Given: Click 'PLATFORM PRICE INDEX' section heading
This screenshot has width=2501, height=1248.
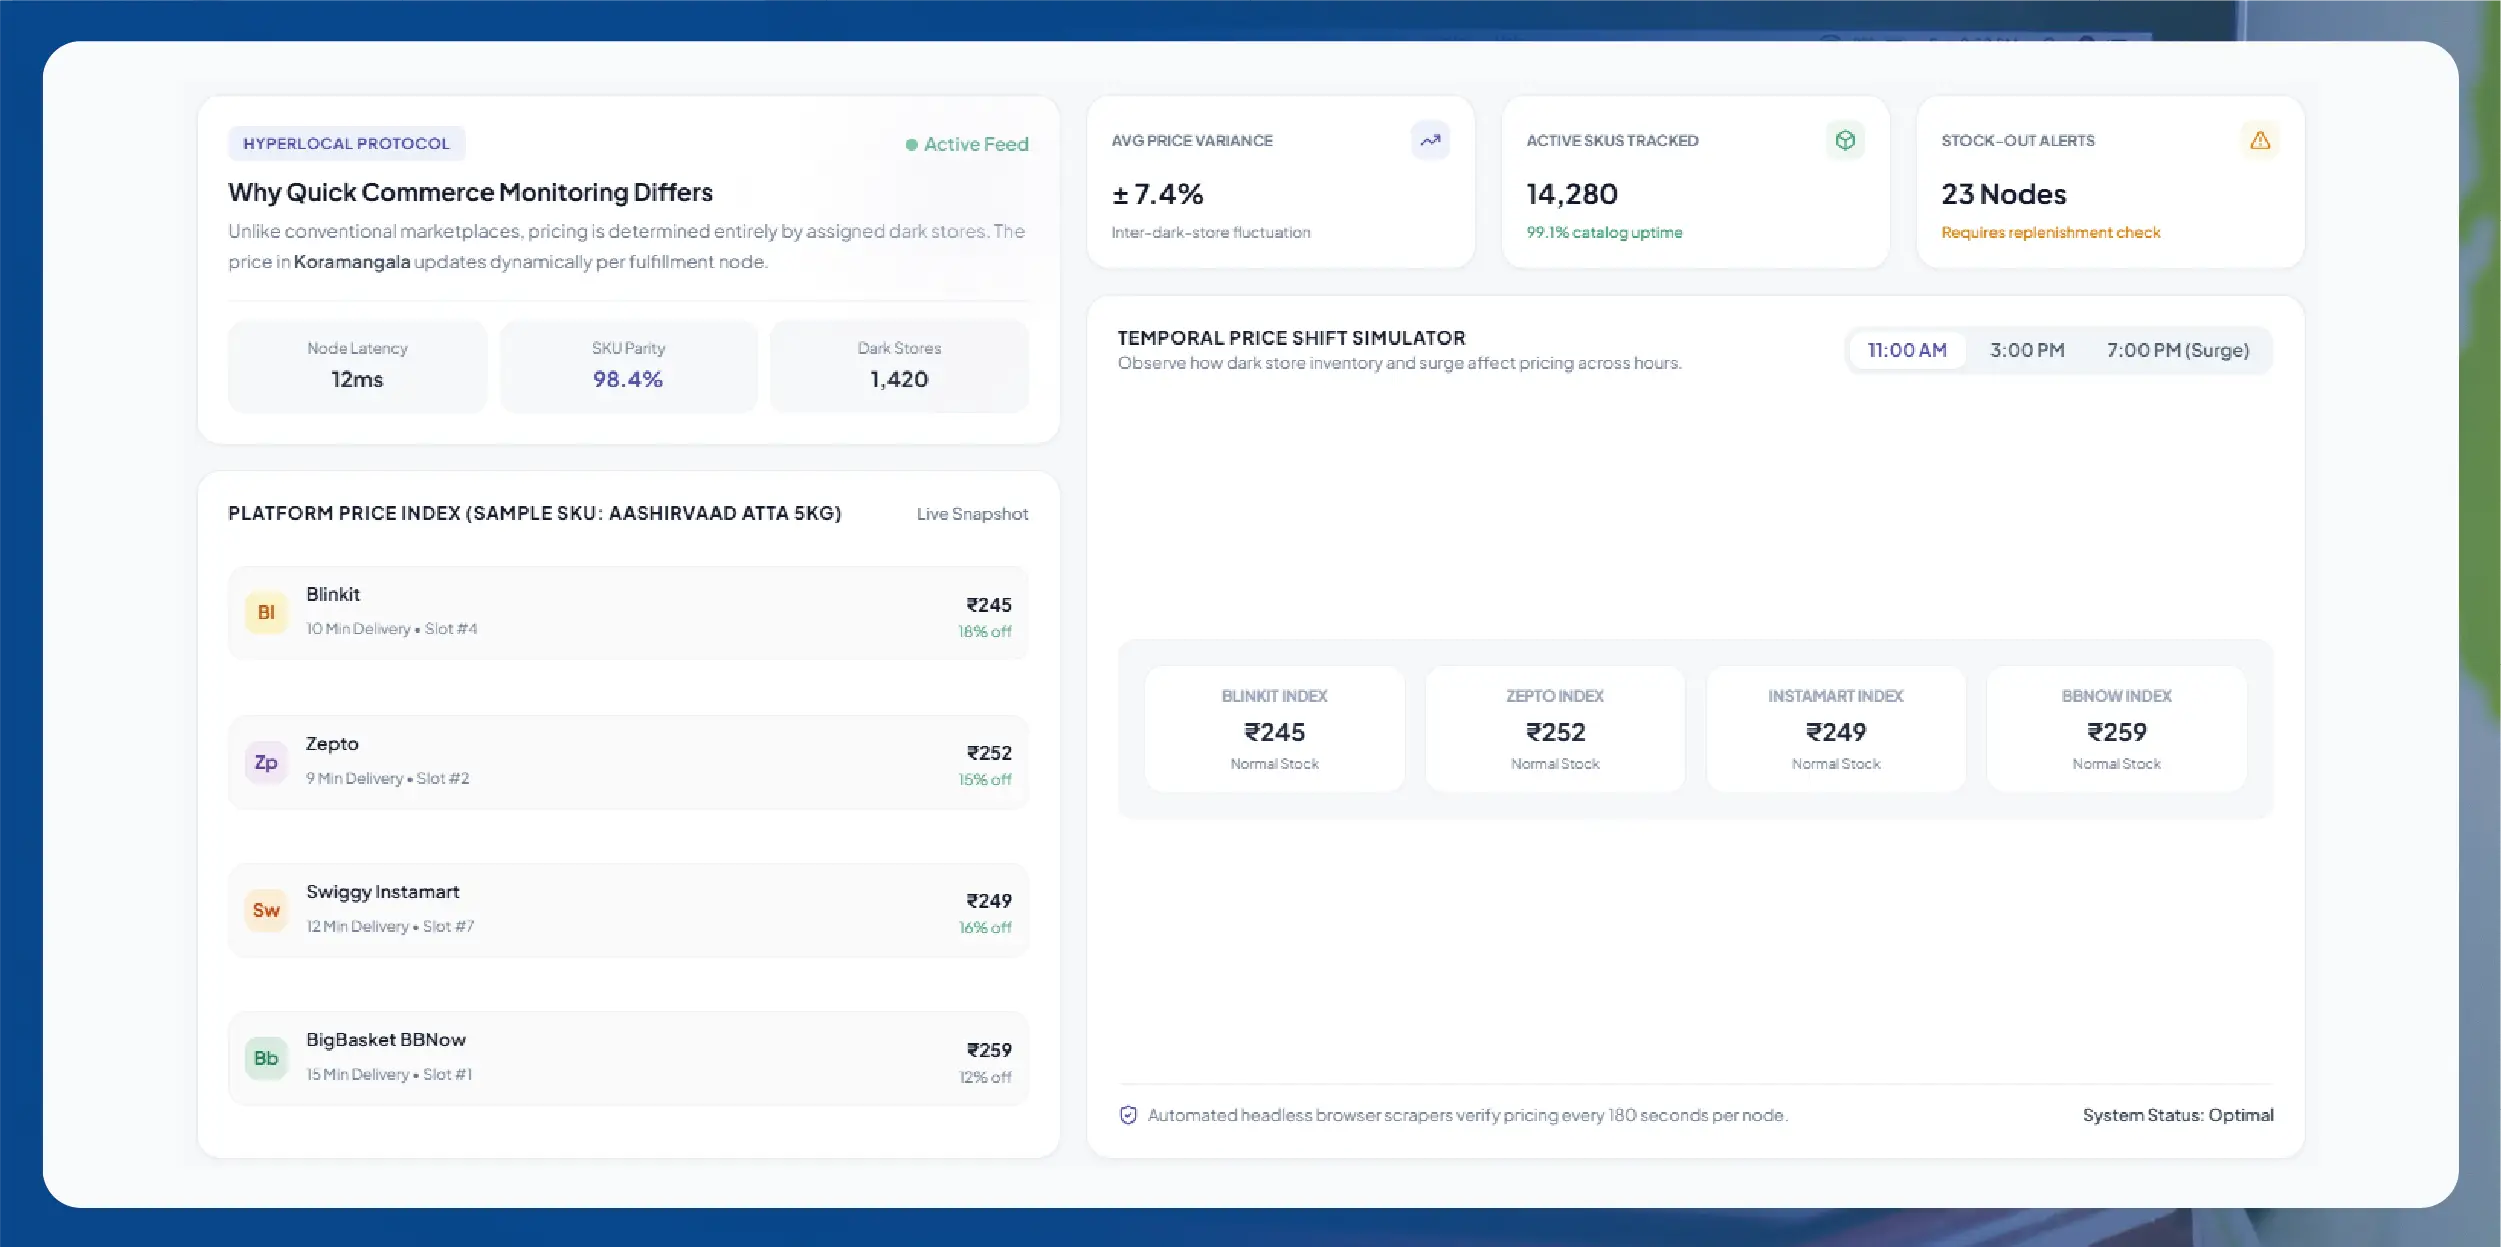Looking at the screenshot, I should [x=535, y=513].
